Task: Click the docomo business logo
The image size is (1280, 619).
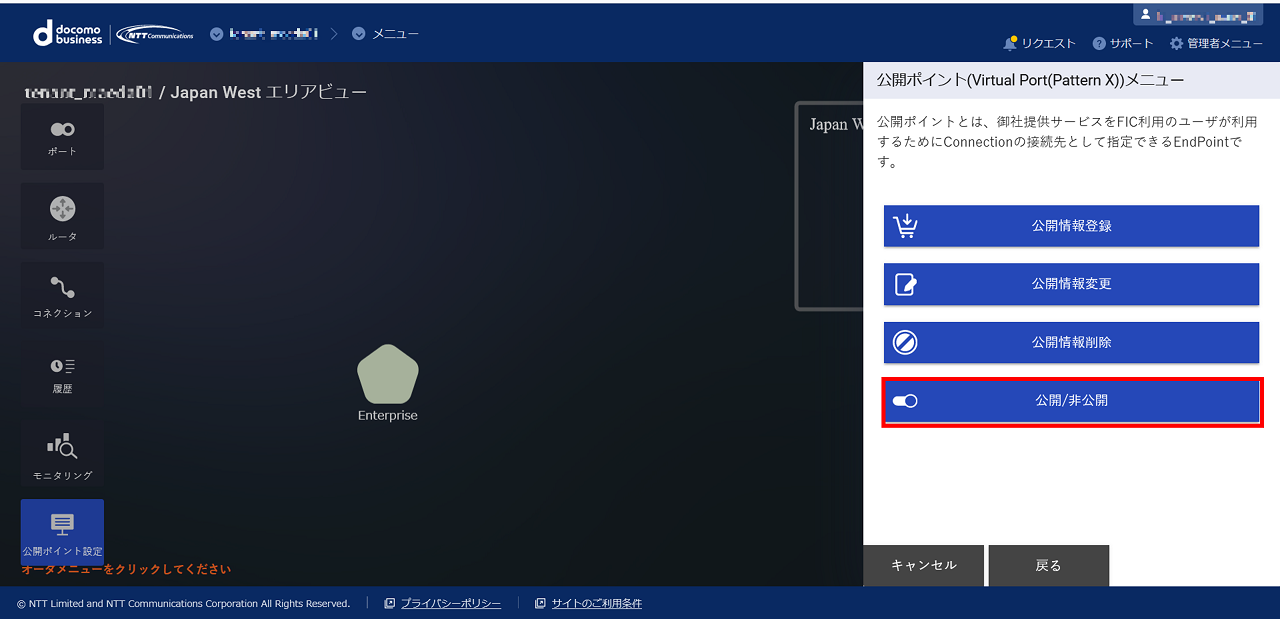Action: tap(68, 33)
